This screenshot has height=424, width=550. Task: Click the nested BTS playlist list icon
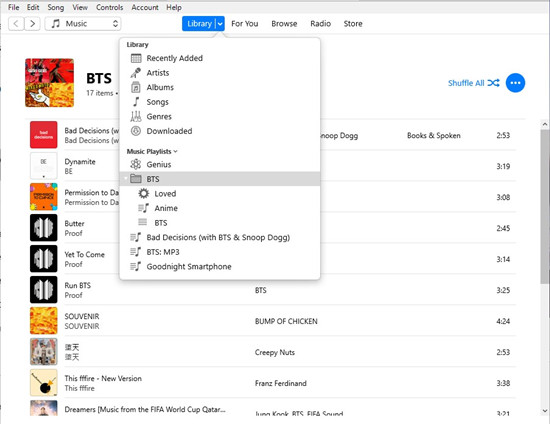pyautogui.click(x=142, y=222)
